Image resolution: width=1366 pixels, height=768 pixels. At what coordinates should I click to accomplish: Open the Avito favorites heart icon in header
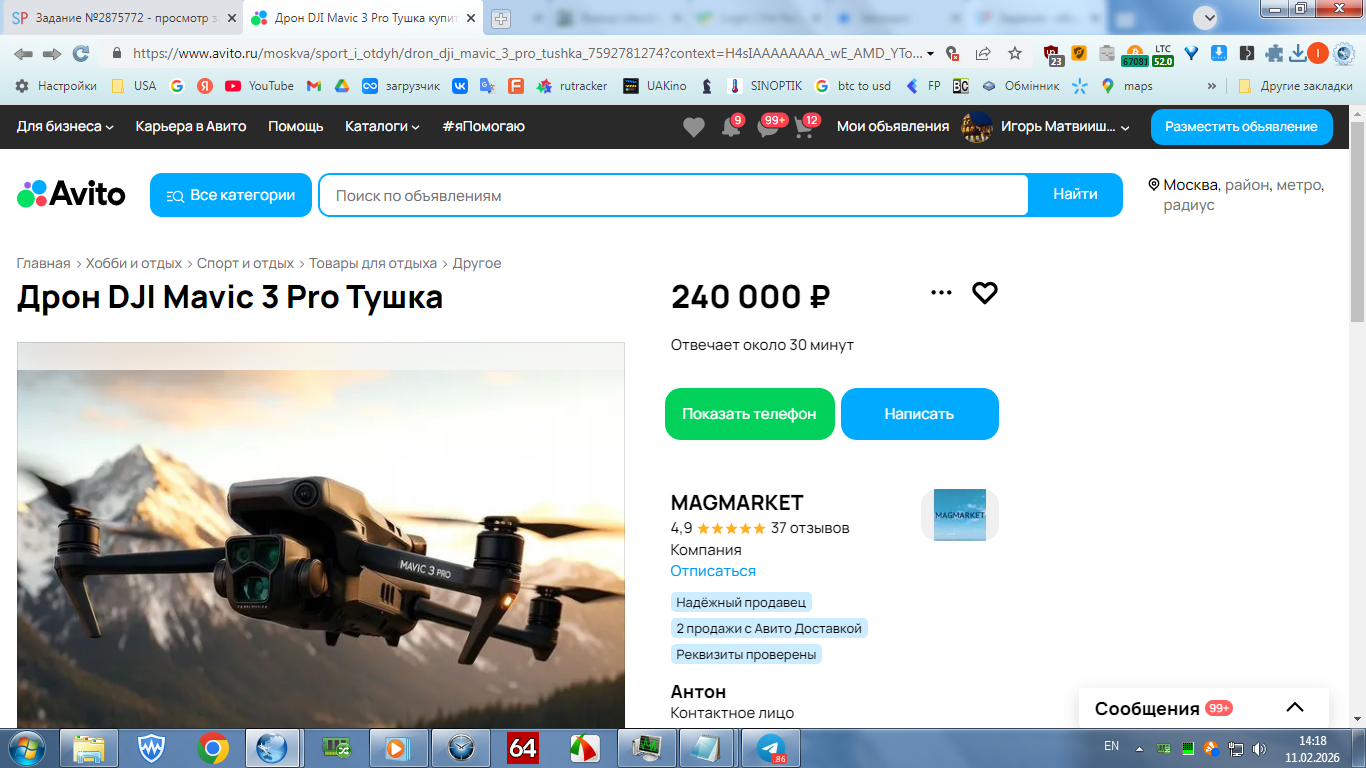[x=694, y=127]
